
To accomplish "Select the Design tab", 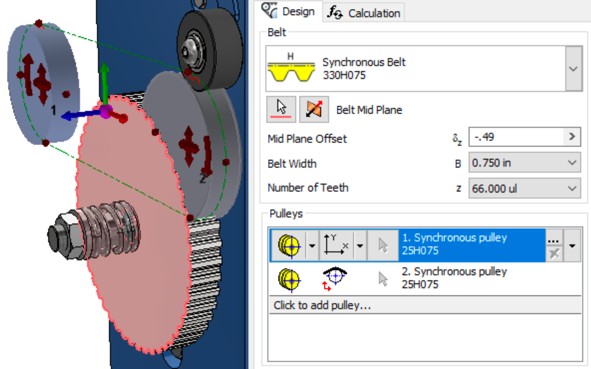I will point(289,11).
